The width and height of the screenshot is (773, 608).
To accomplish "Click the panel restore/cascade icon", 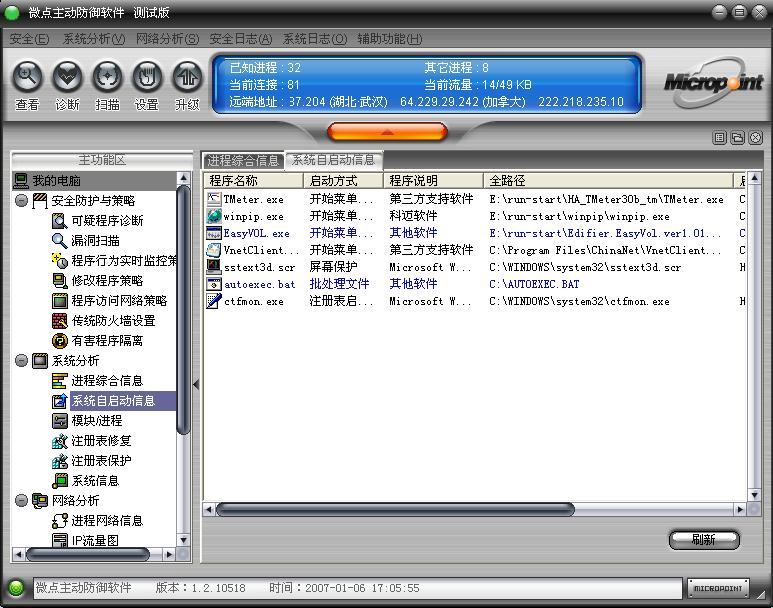I will point(738,138).
